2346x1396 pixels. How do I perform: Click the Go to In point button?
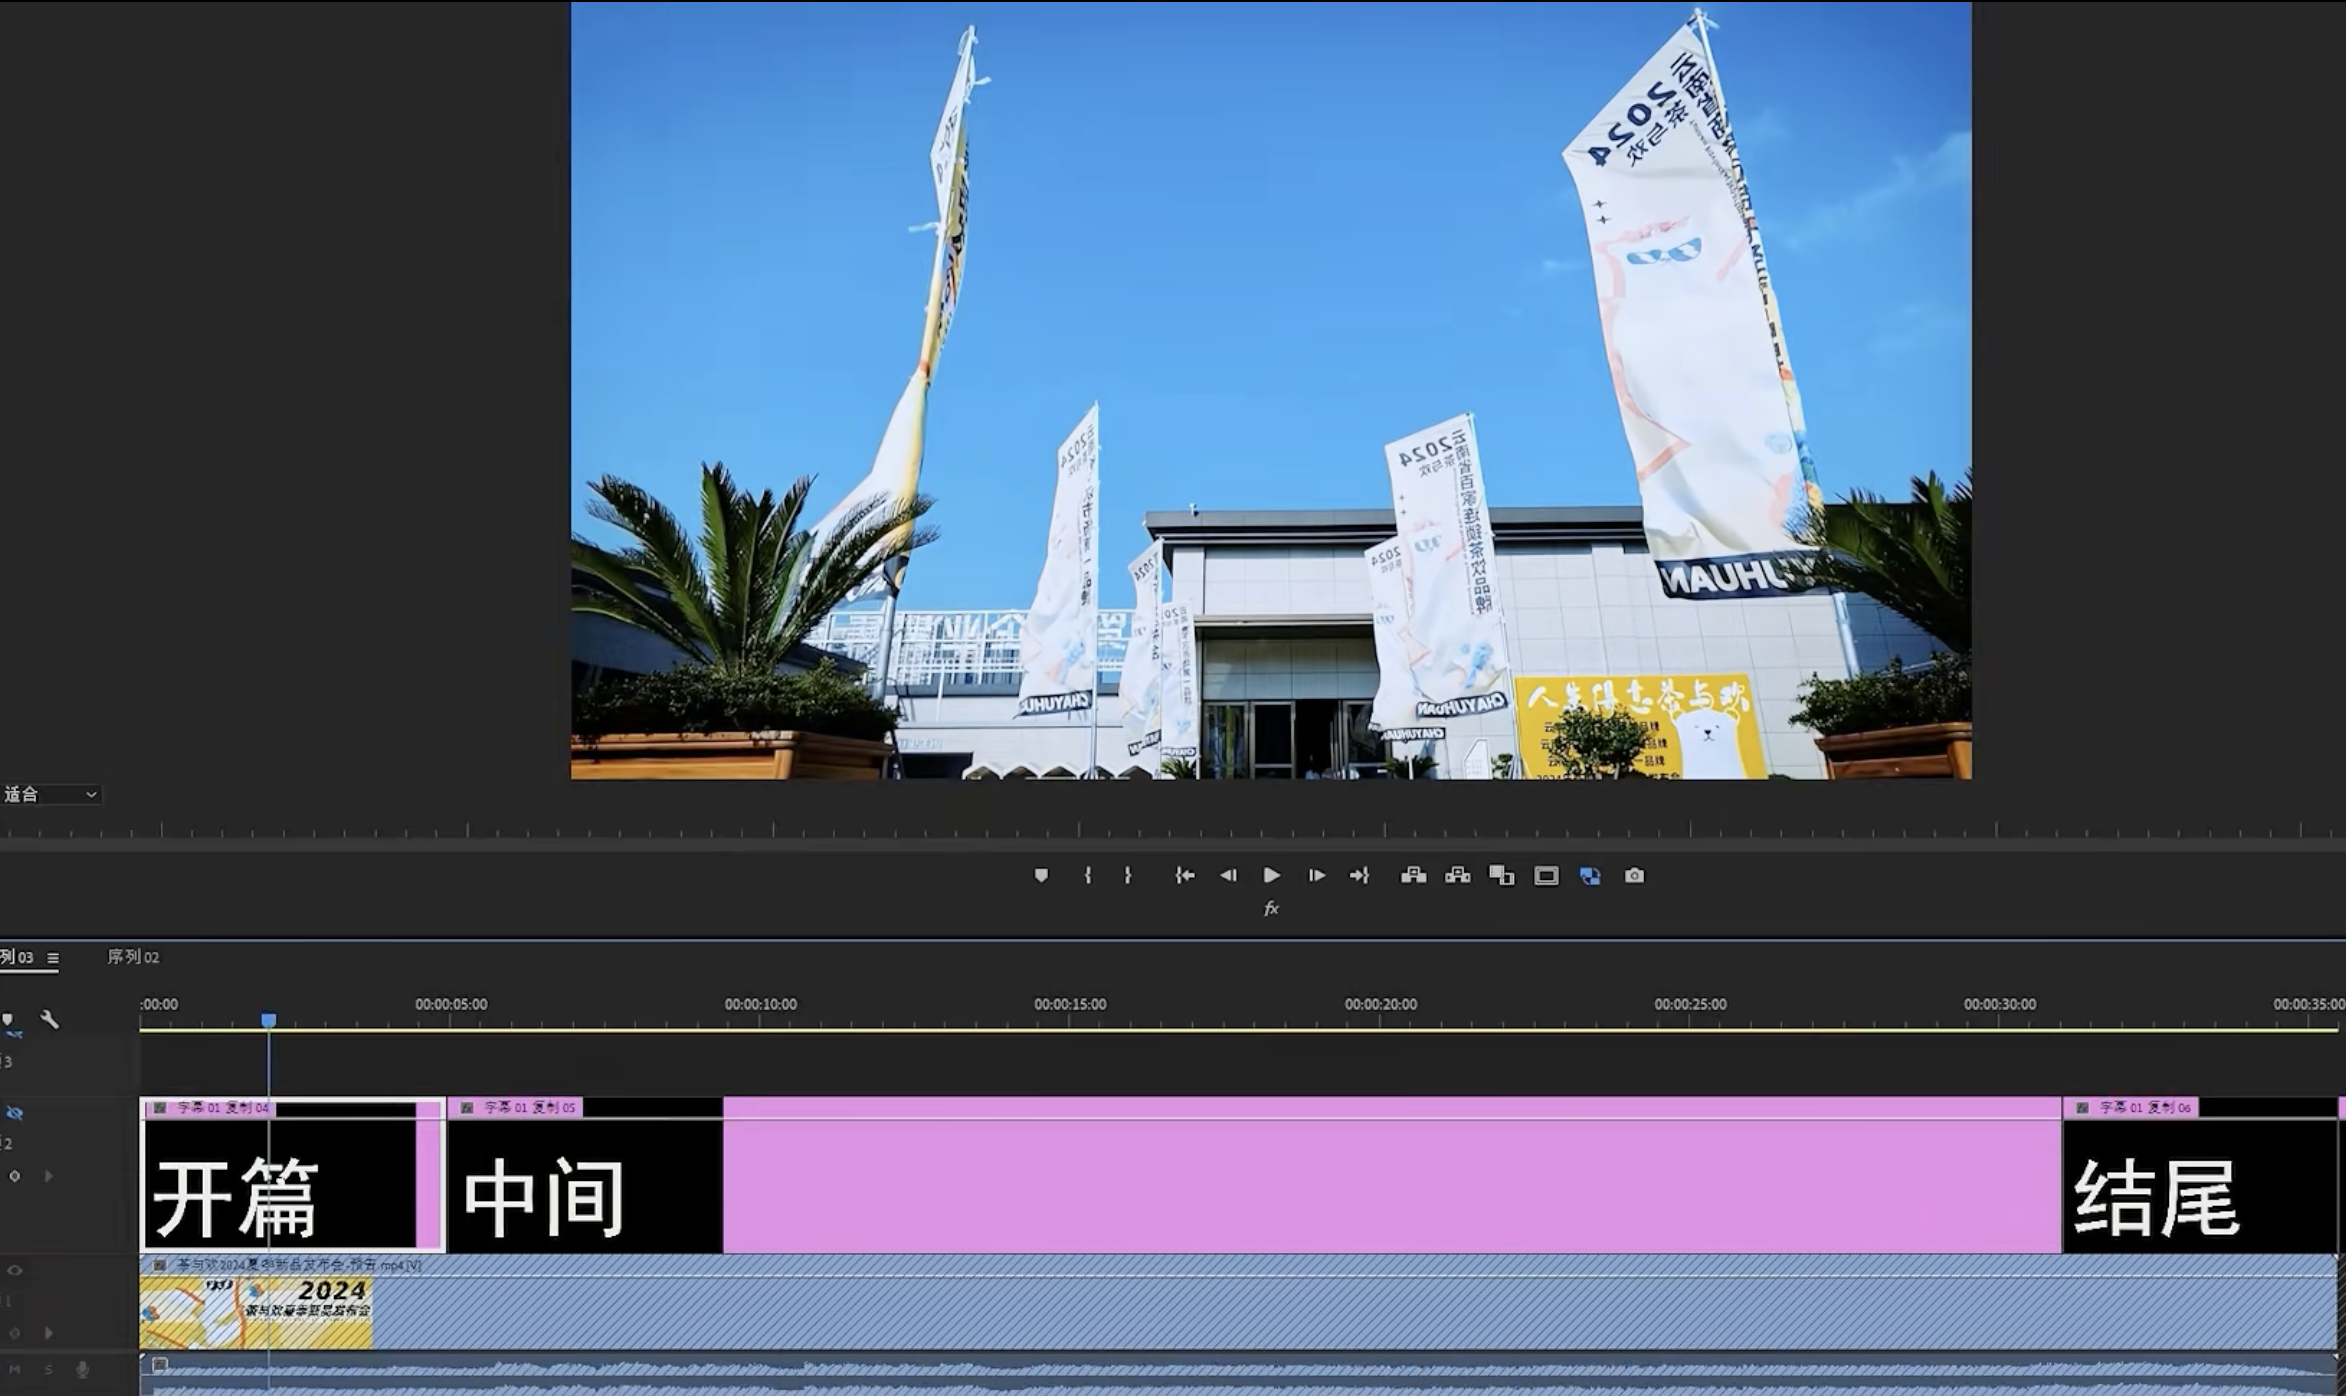(1185, 876)
